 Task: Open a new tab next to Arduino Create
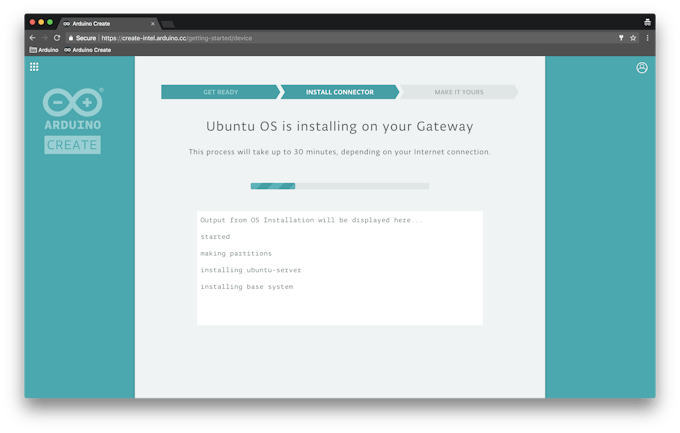coord(168,24)
